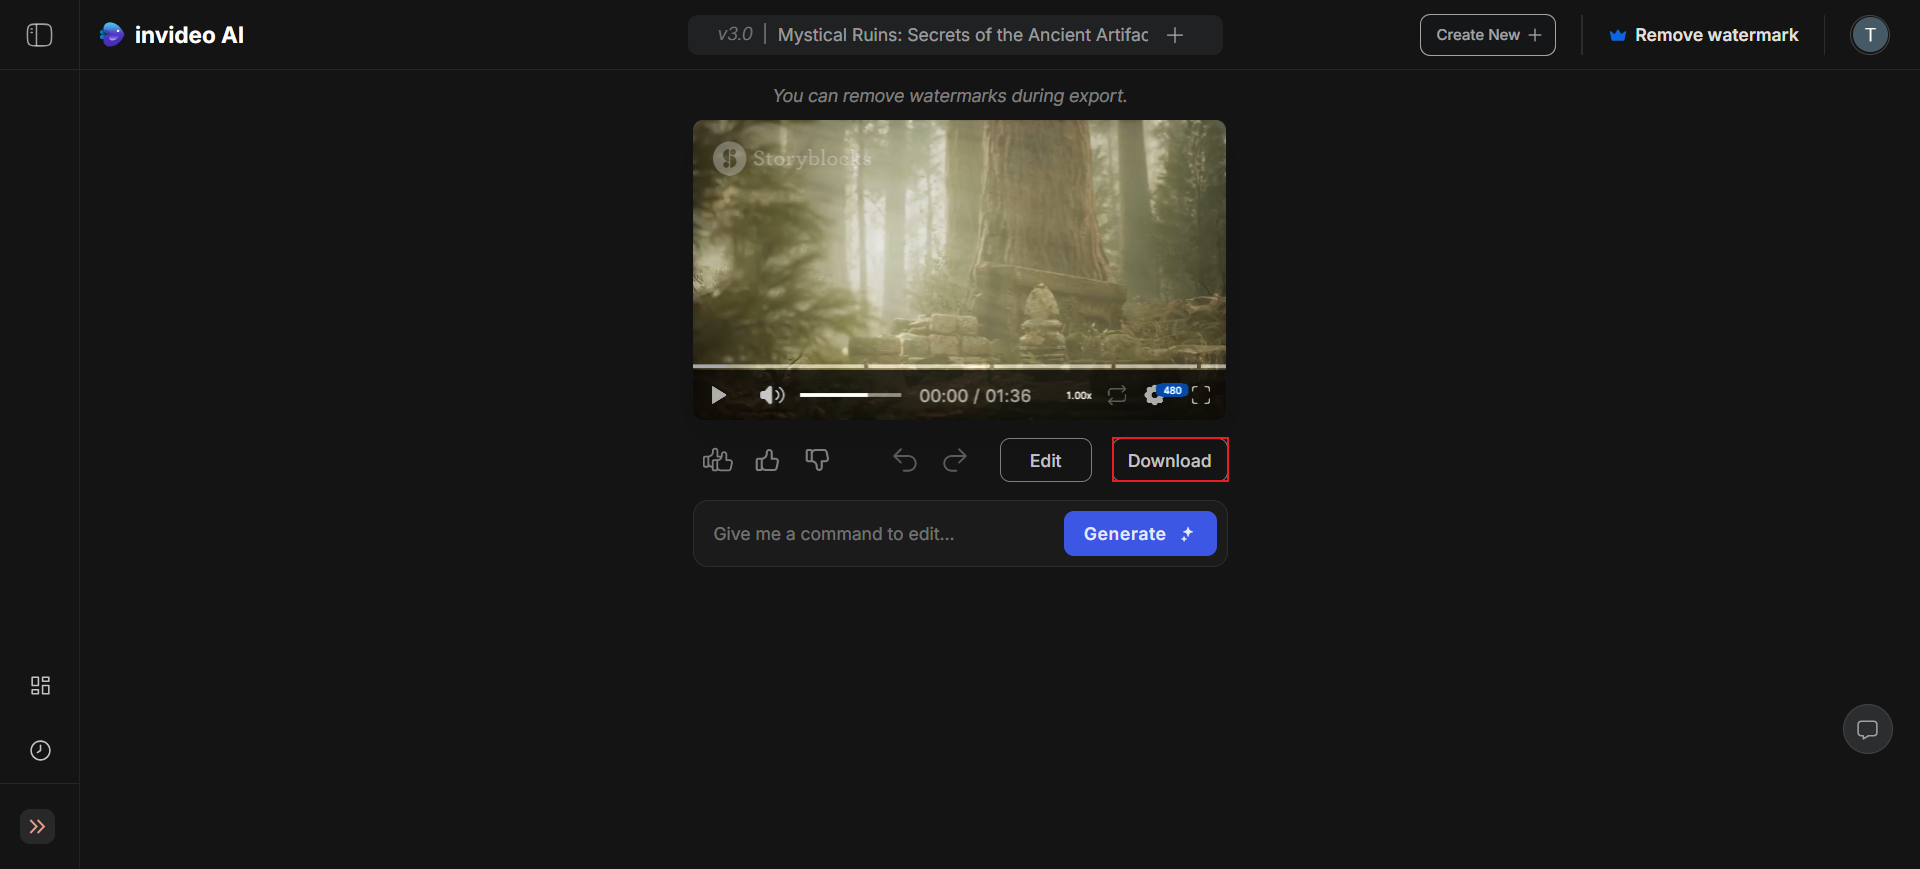Open the user profile avatar

click(1869, 35)
